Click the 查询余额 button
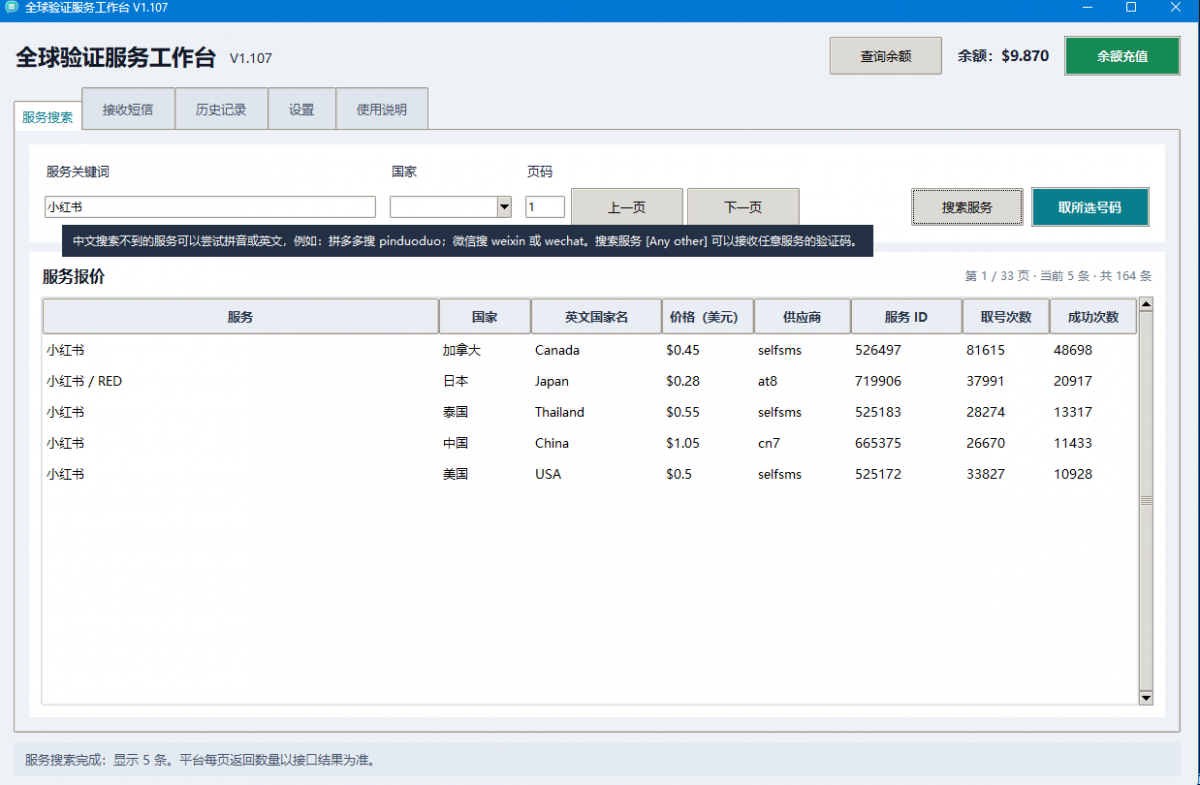This screenshot has width=1200, height=785. coord(886,56)
